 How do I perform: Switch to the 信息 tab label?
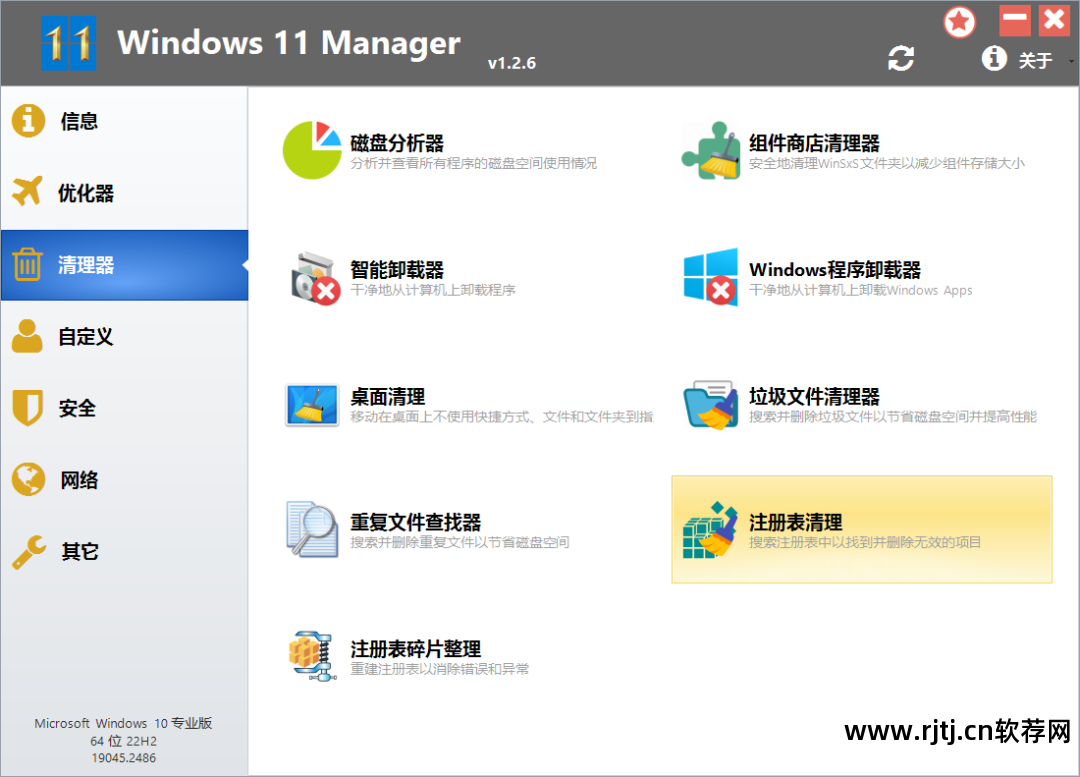coord(79,121)
